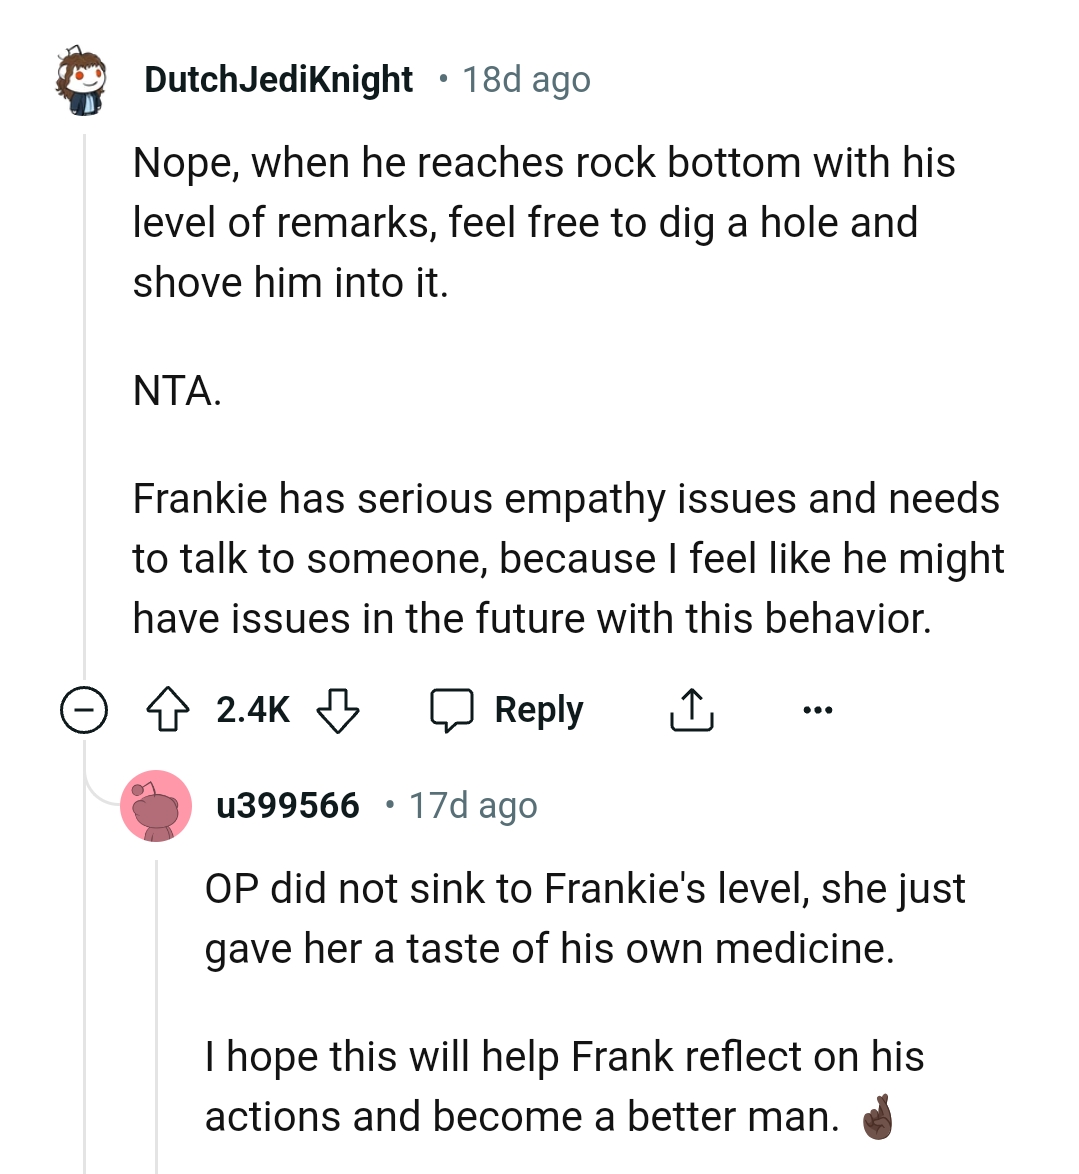Toggle the downvote on the top comment

pos(337,711)
